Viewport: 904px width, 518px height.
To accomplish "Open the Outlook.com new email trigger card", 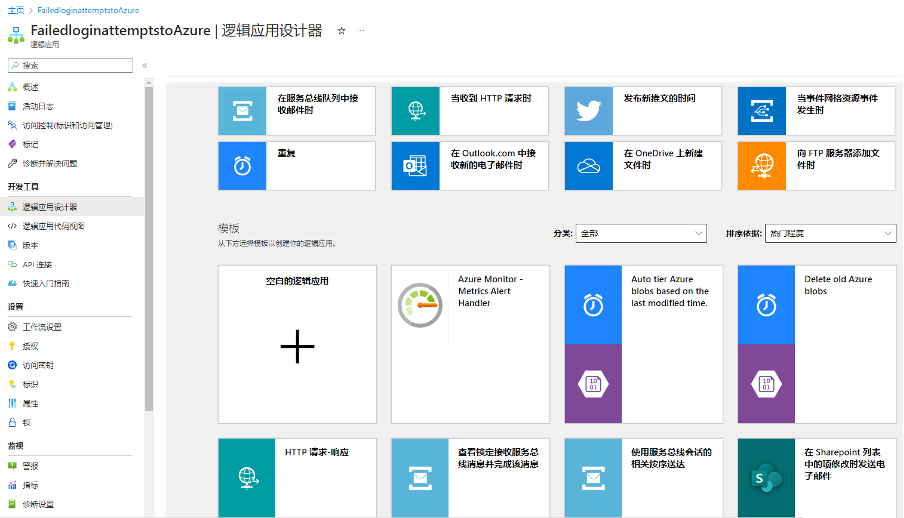I will click(470, 166).
